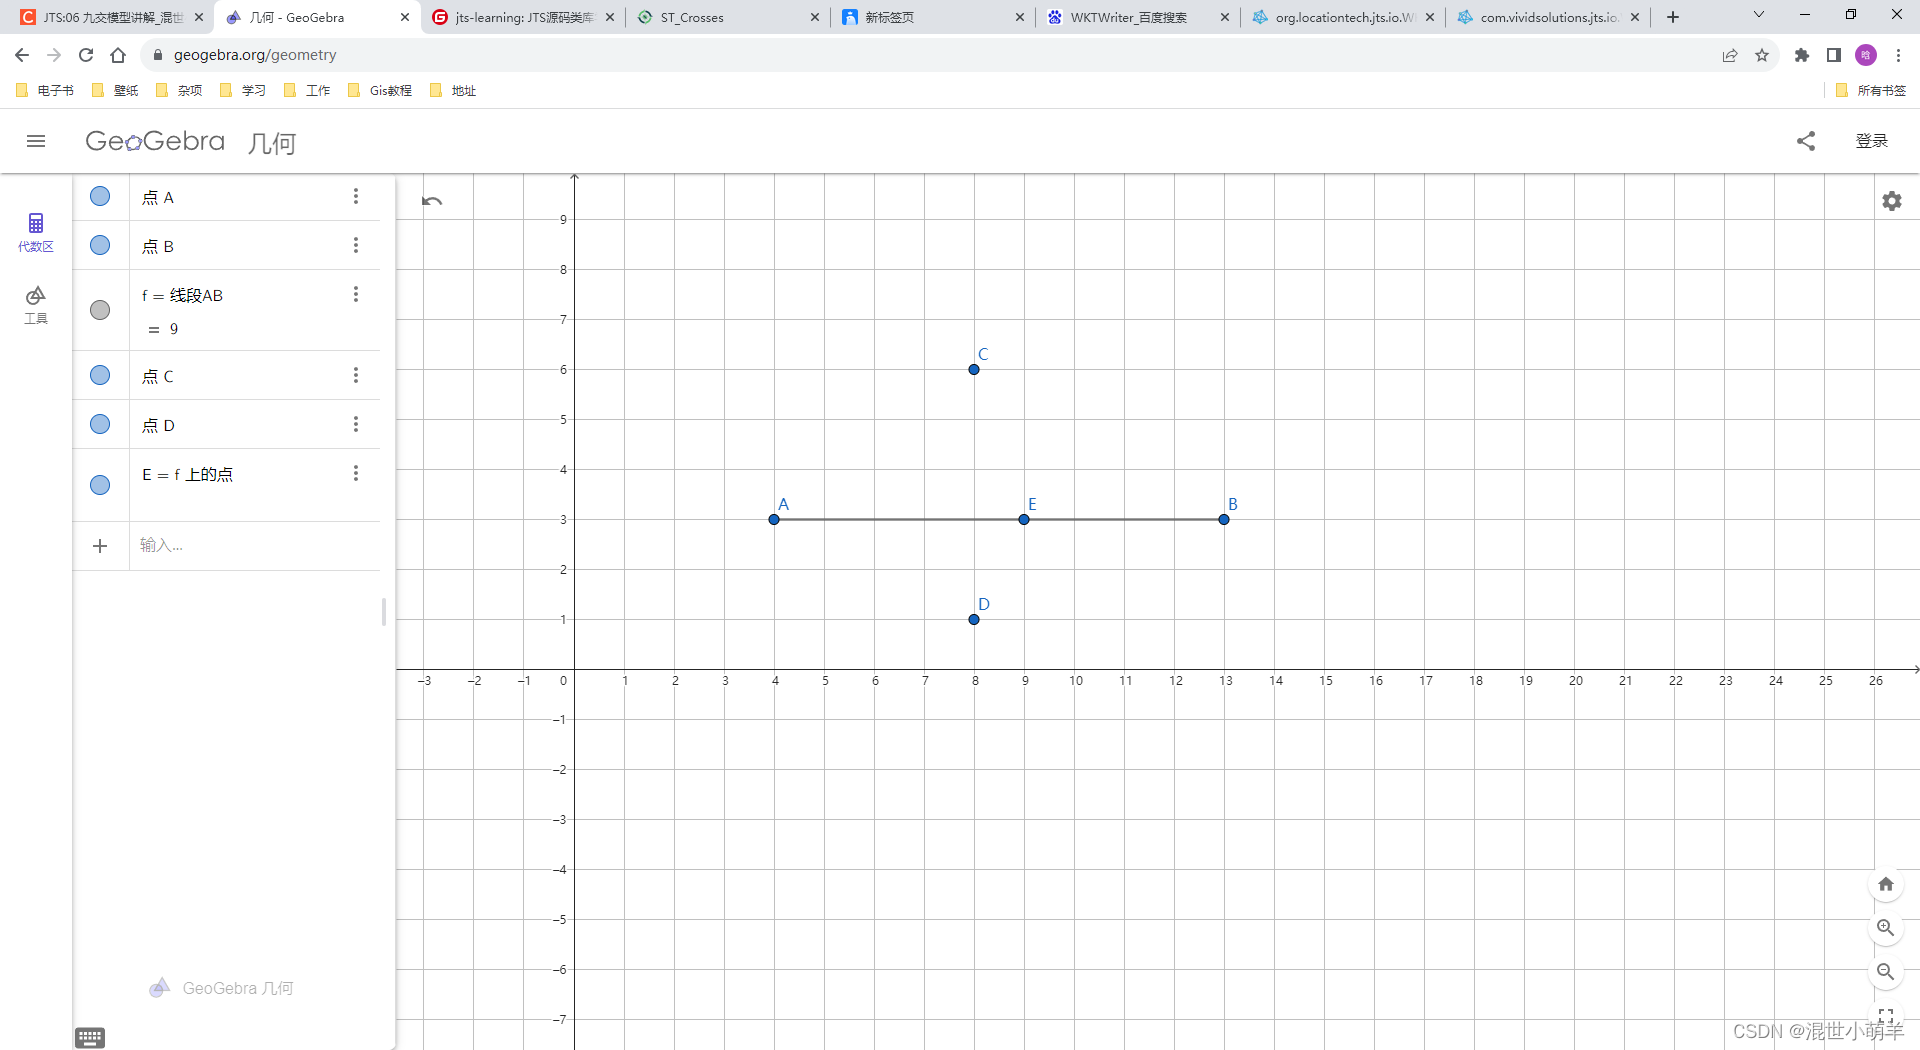Click the share-page icon in the address bar
1920x1050 pixels.
click(x=1730, y=55)
